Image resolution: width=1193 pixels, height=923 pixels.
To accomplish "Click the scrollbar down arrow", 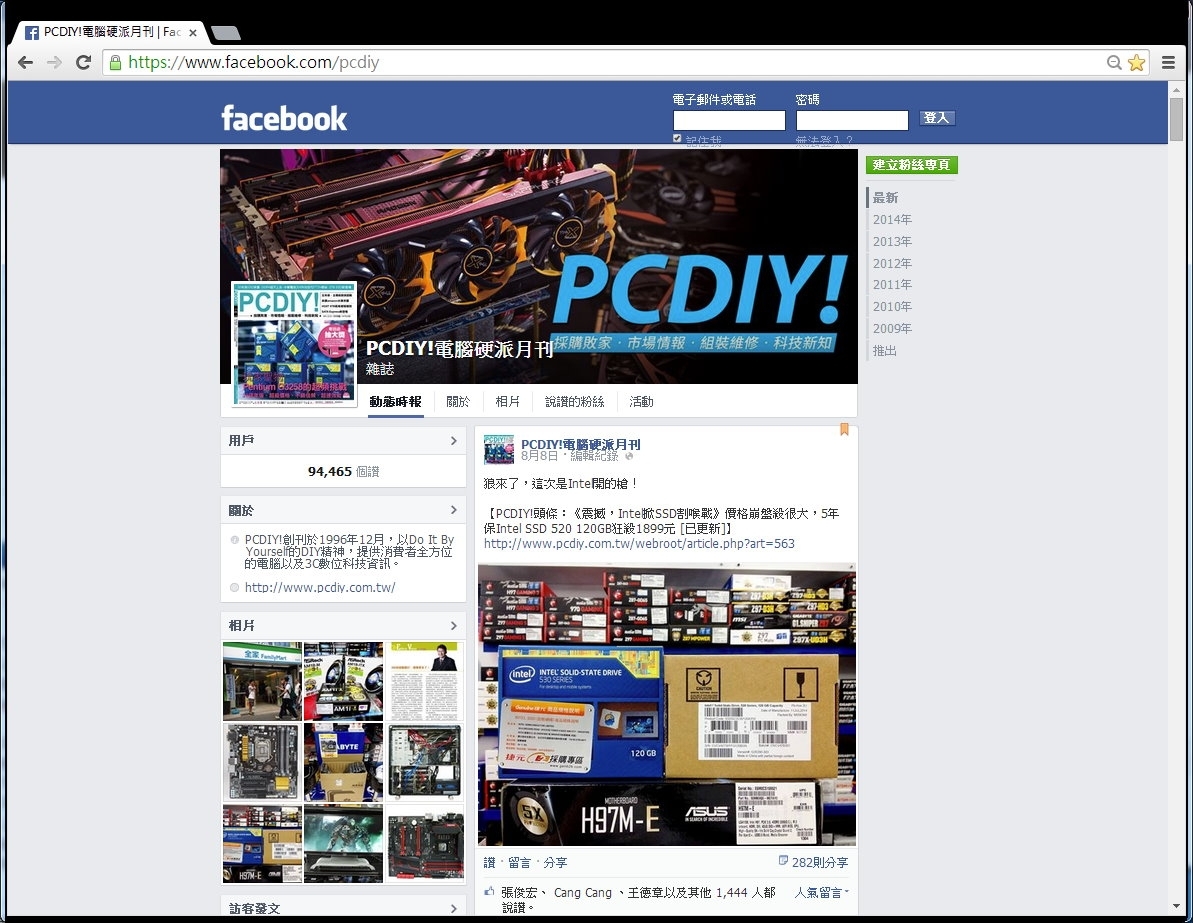I will [1176, 907].
